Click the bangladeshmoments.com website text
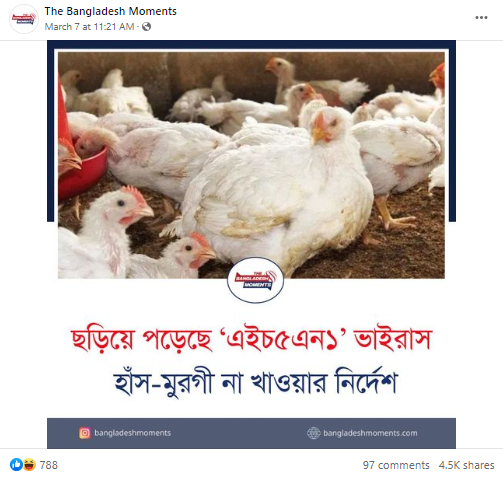 coord(370,433)
